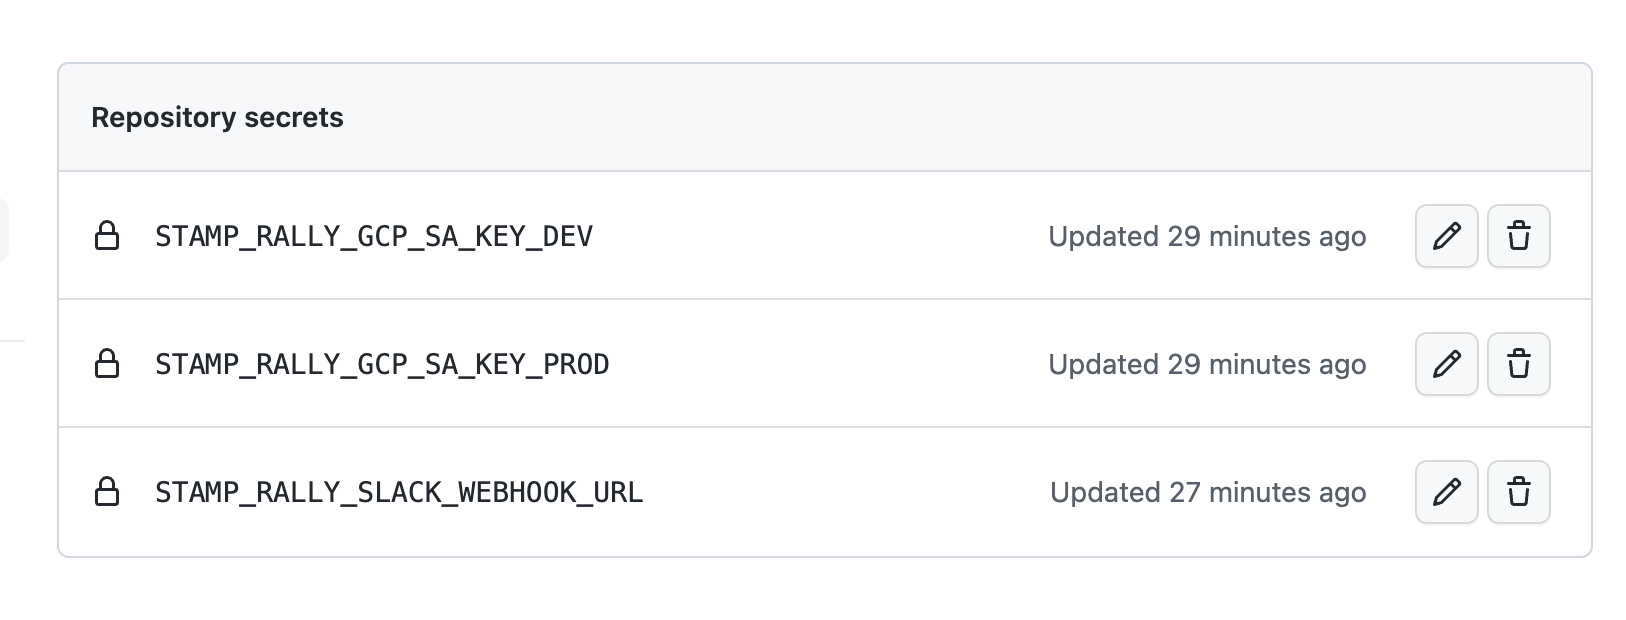Click the lock icon next to STAMP_RALLY_GCP_SA_KEY_DEV
This screenshot has width=1626, height=620.
(x=109, y=236)
